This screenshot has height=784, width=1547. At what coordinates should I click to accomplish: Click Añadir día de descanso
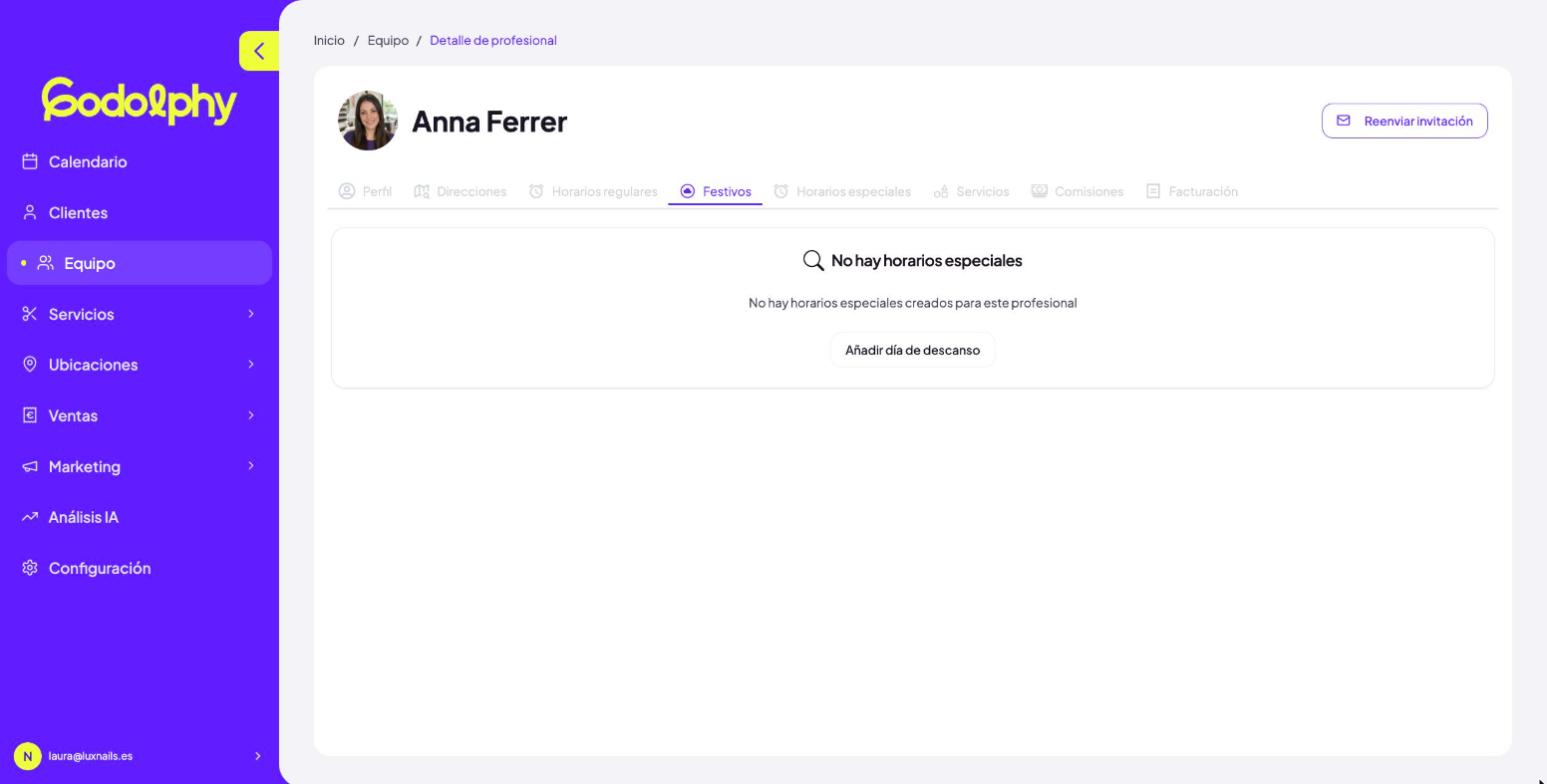[913, 350]
